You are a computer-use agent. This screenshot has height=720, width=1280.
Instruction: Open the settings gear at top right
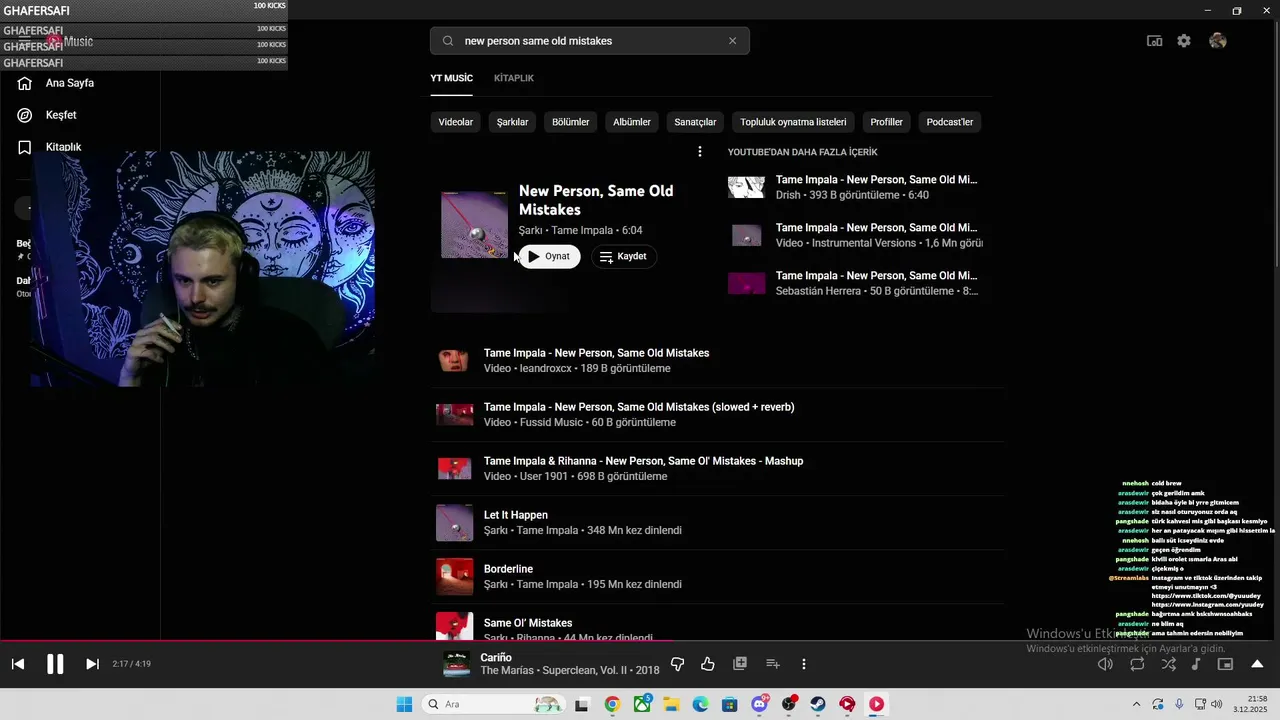pos(1184,41)
